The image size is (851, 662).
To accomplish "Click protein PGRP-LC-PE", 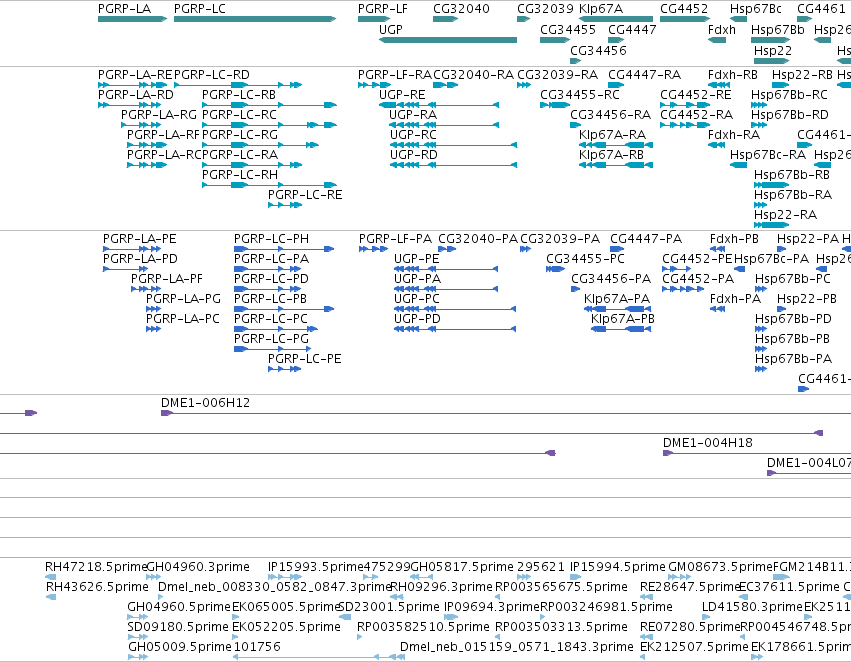I will (x=304, y=359).
